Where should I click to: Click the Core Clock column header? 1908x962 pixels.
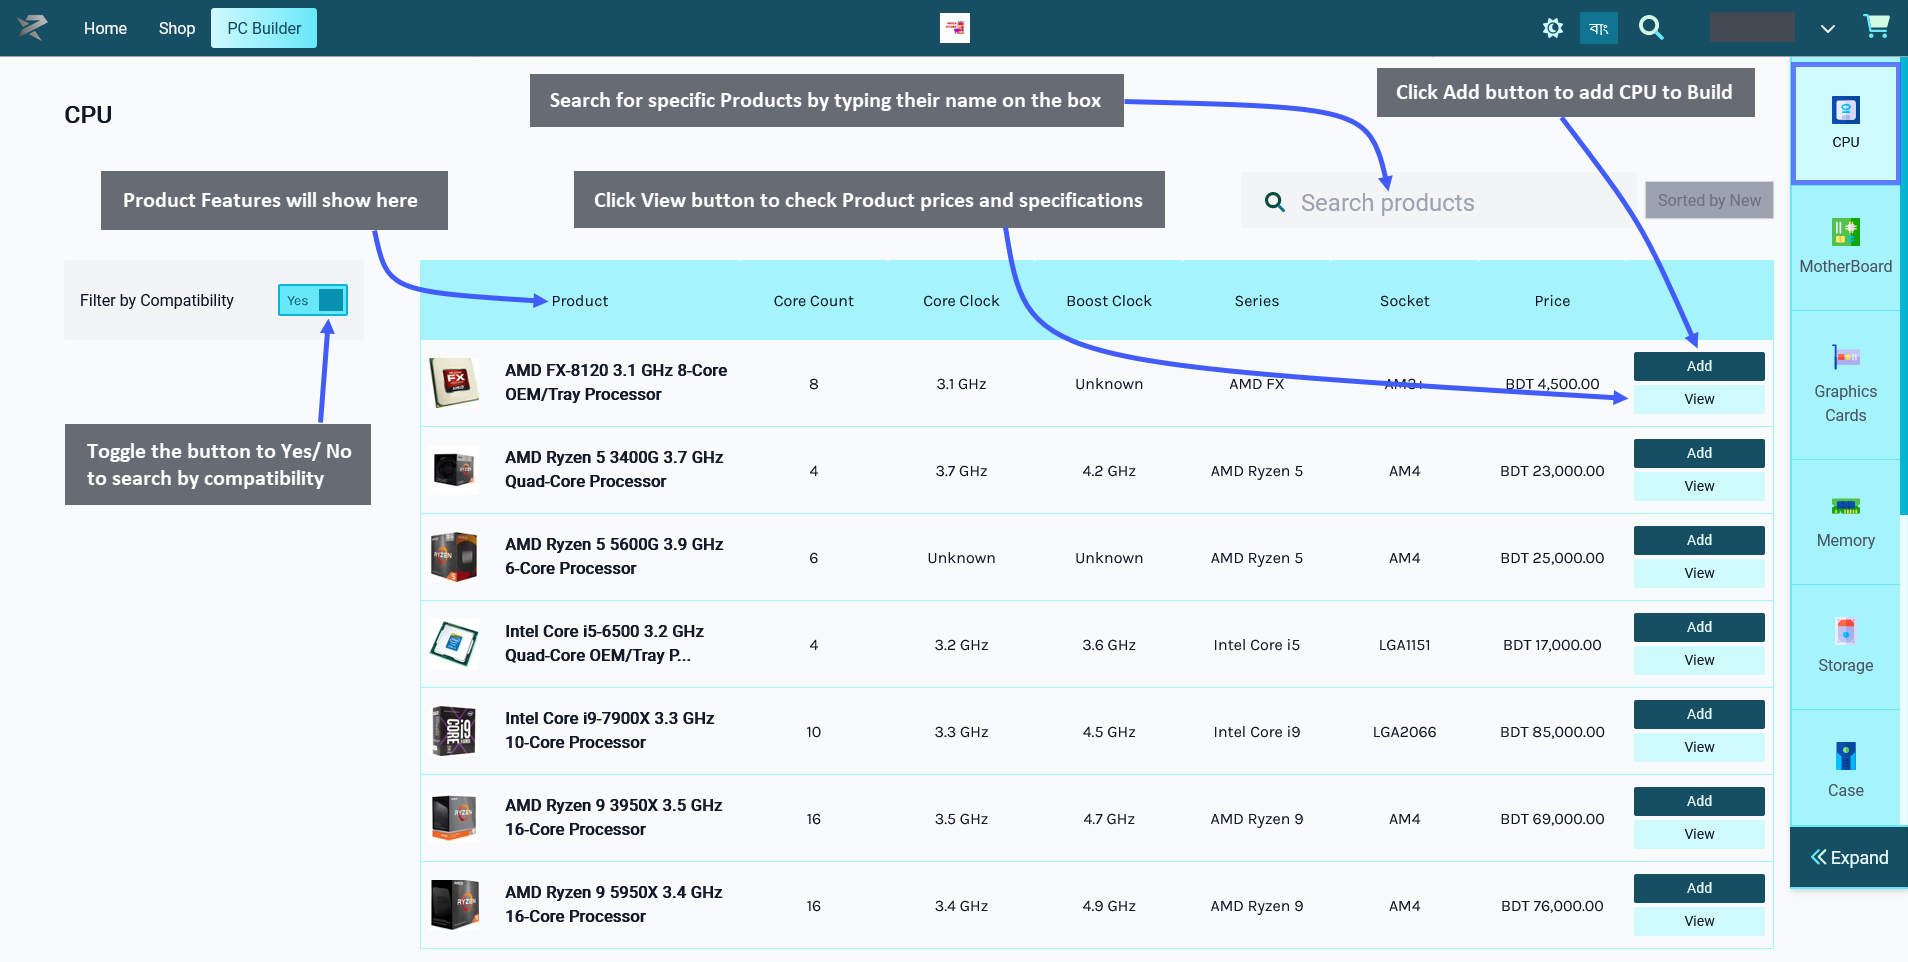[961, 301]
